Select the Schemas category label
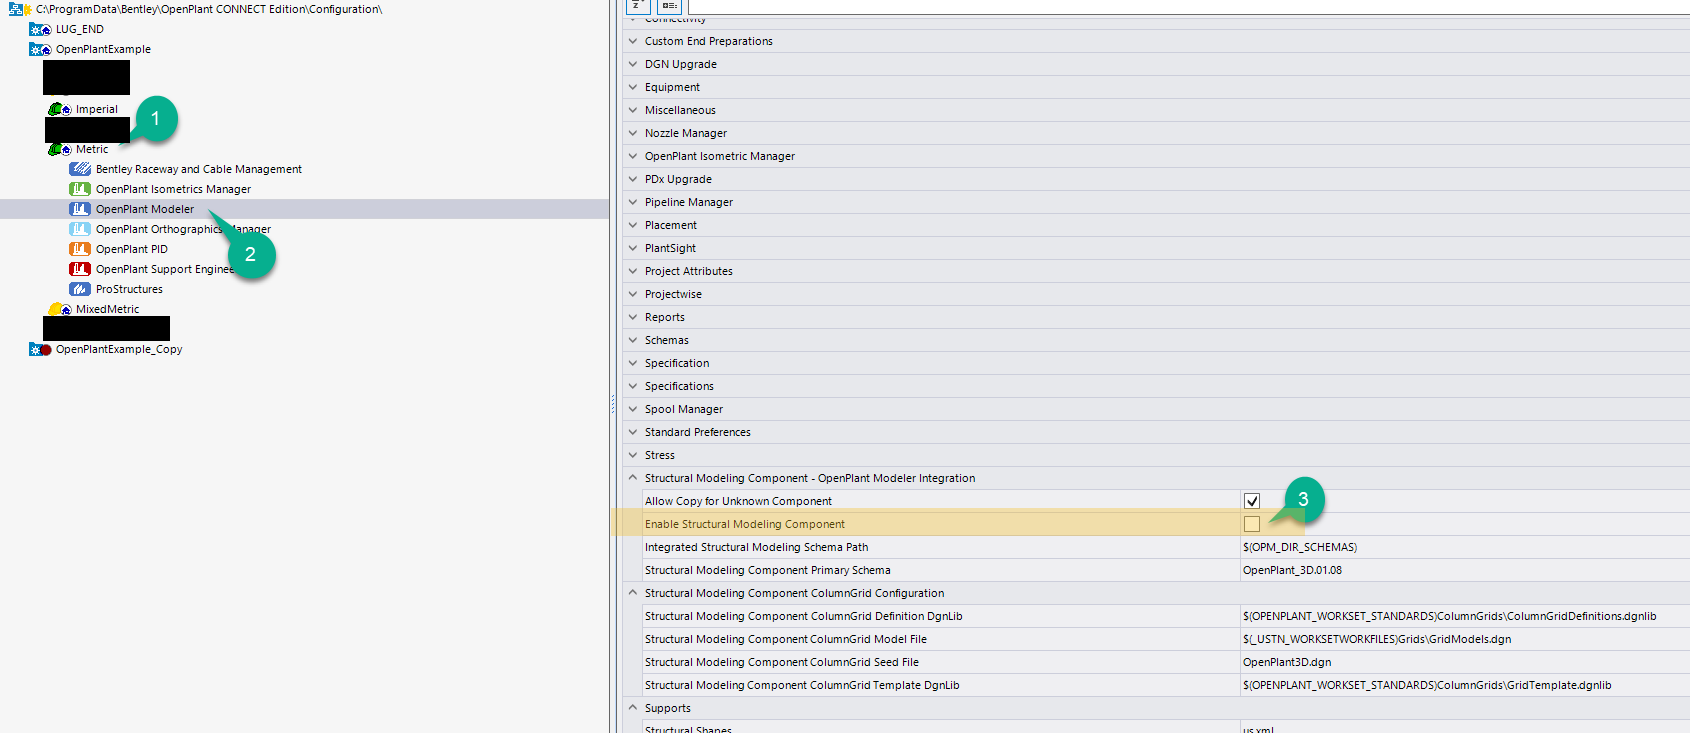The width and height of the screenshot is (1690, 733). coord(667,340)
